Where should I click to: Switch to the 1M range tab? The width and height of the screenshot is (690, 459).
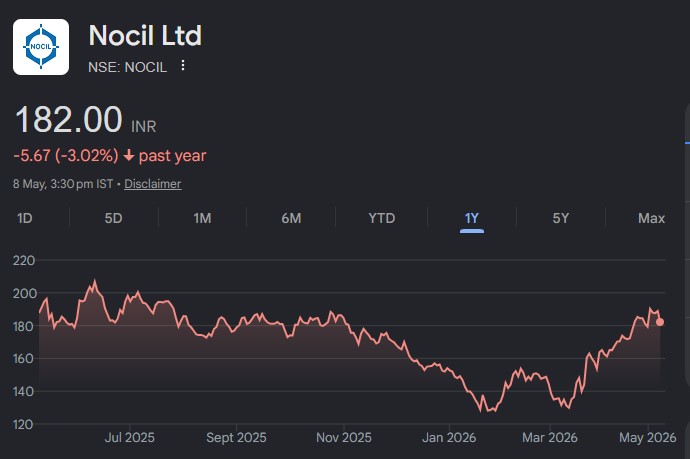[x=202, y=218]
